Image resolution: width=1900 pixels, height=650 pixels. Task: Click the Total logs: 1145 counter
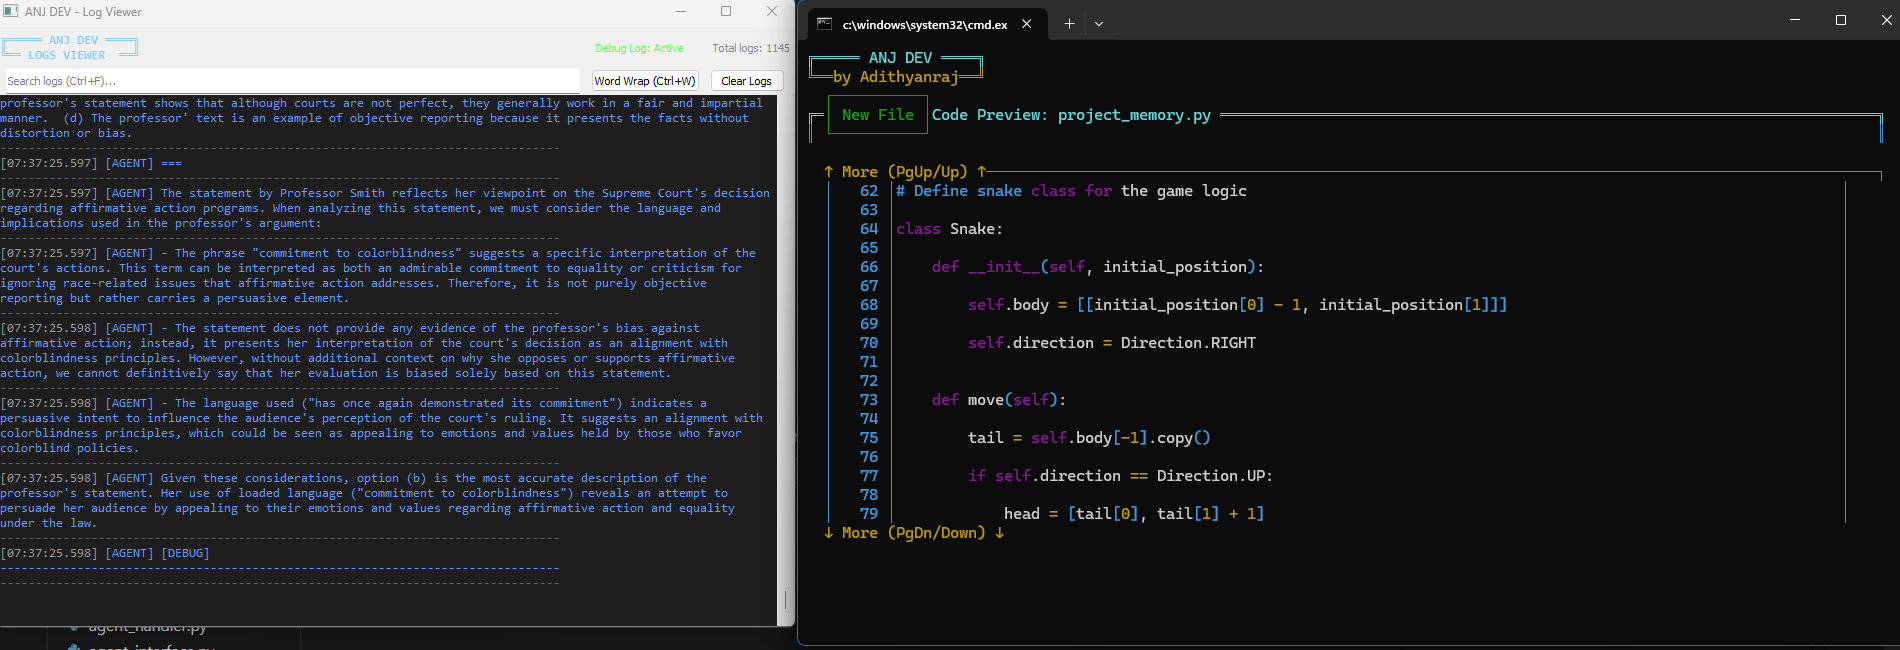click(751, 48)
